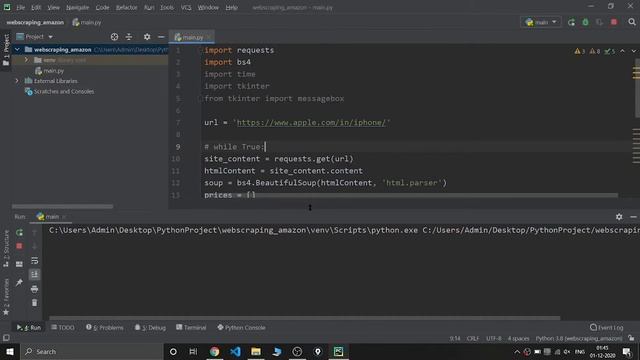Pin the Run tab
Viewport: 640px width, 360px height.
(x=19, y=282)
